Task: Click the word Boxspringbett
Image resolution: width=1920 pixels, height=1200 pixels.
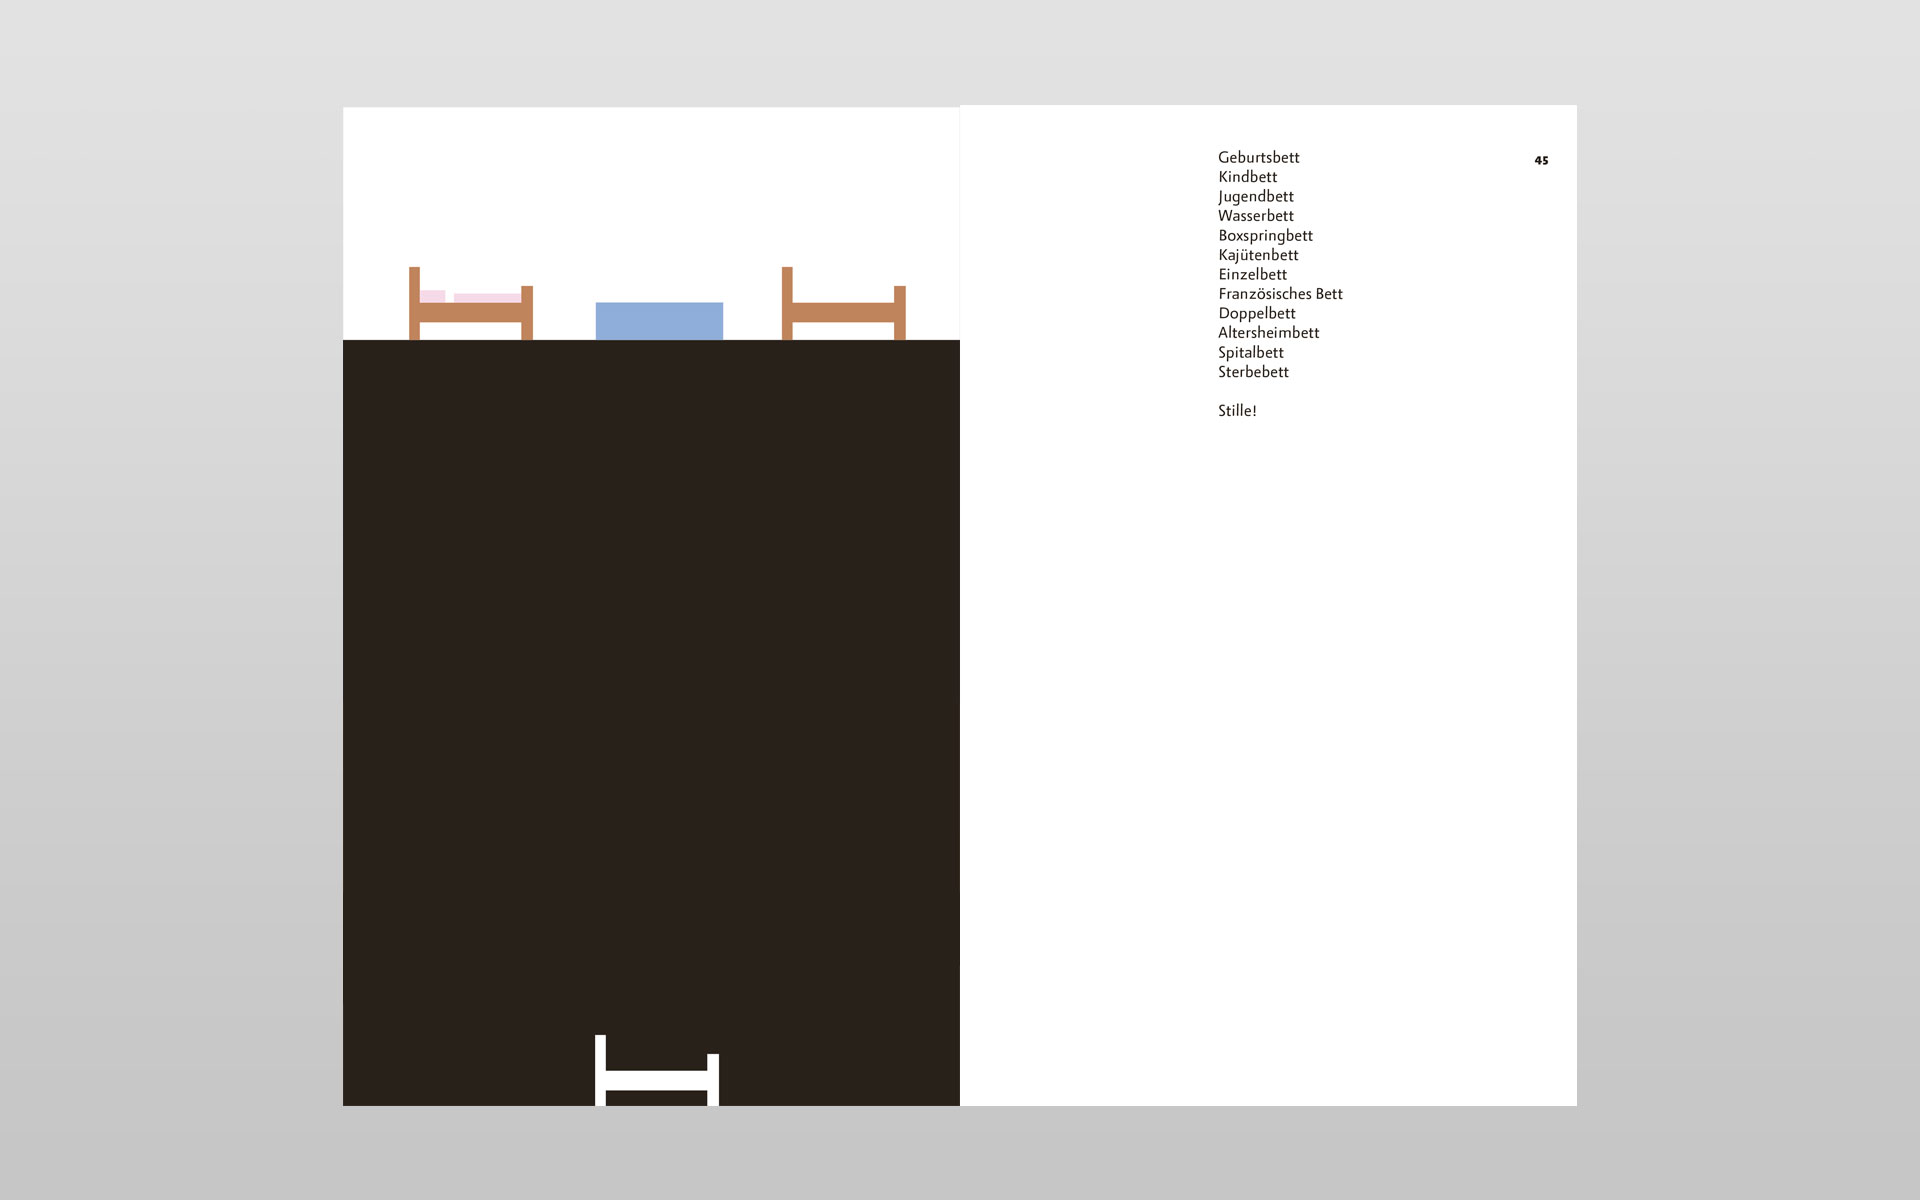Action: pos(1265,236)
